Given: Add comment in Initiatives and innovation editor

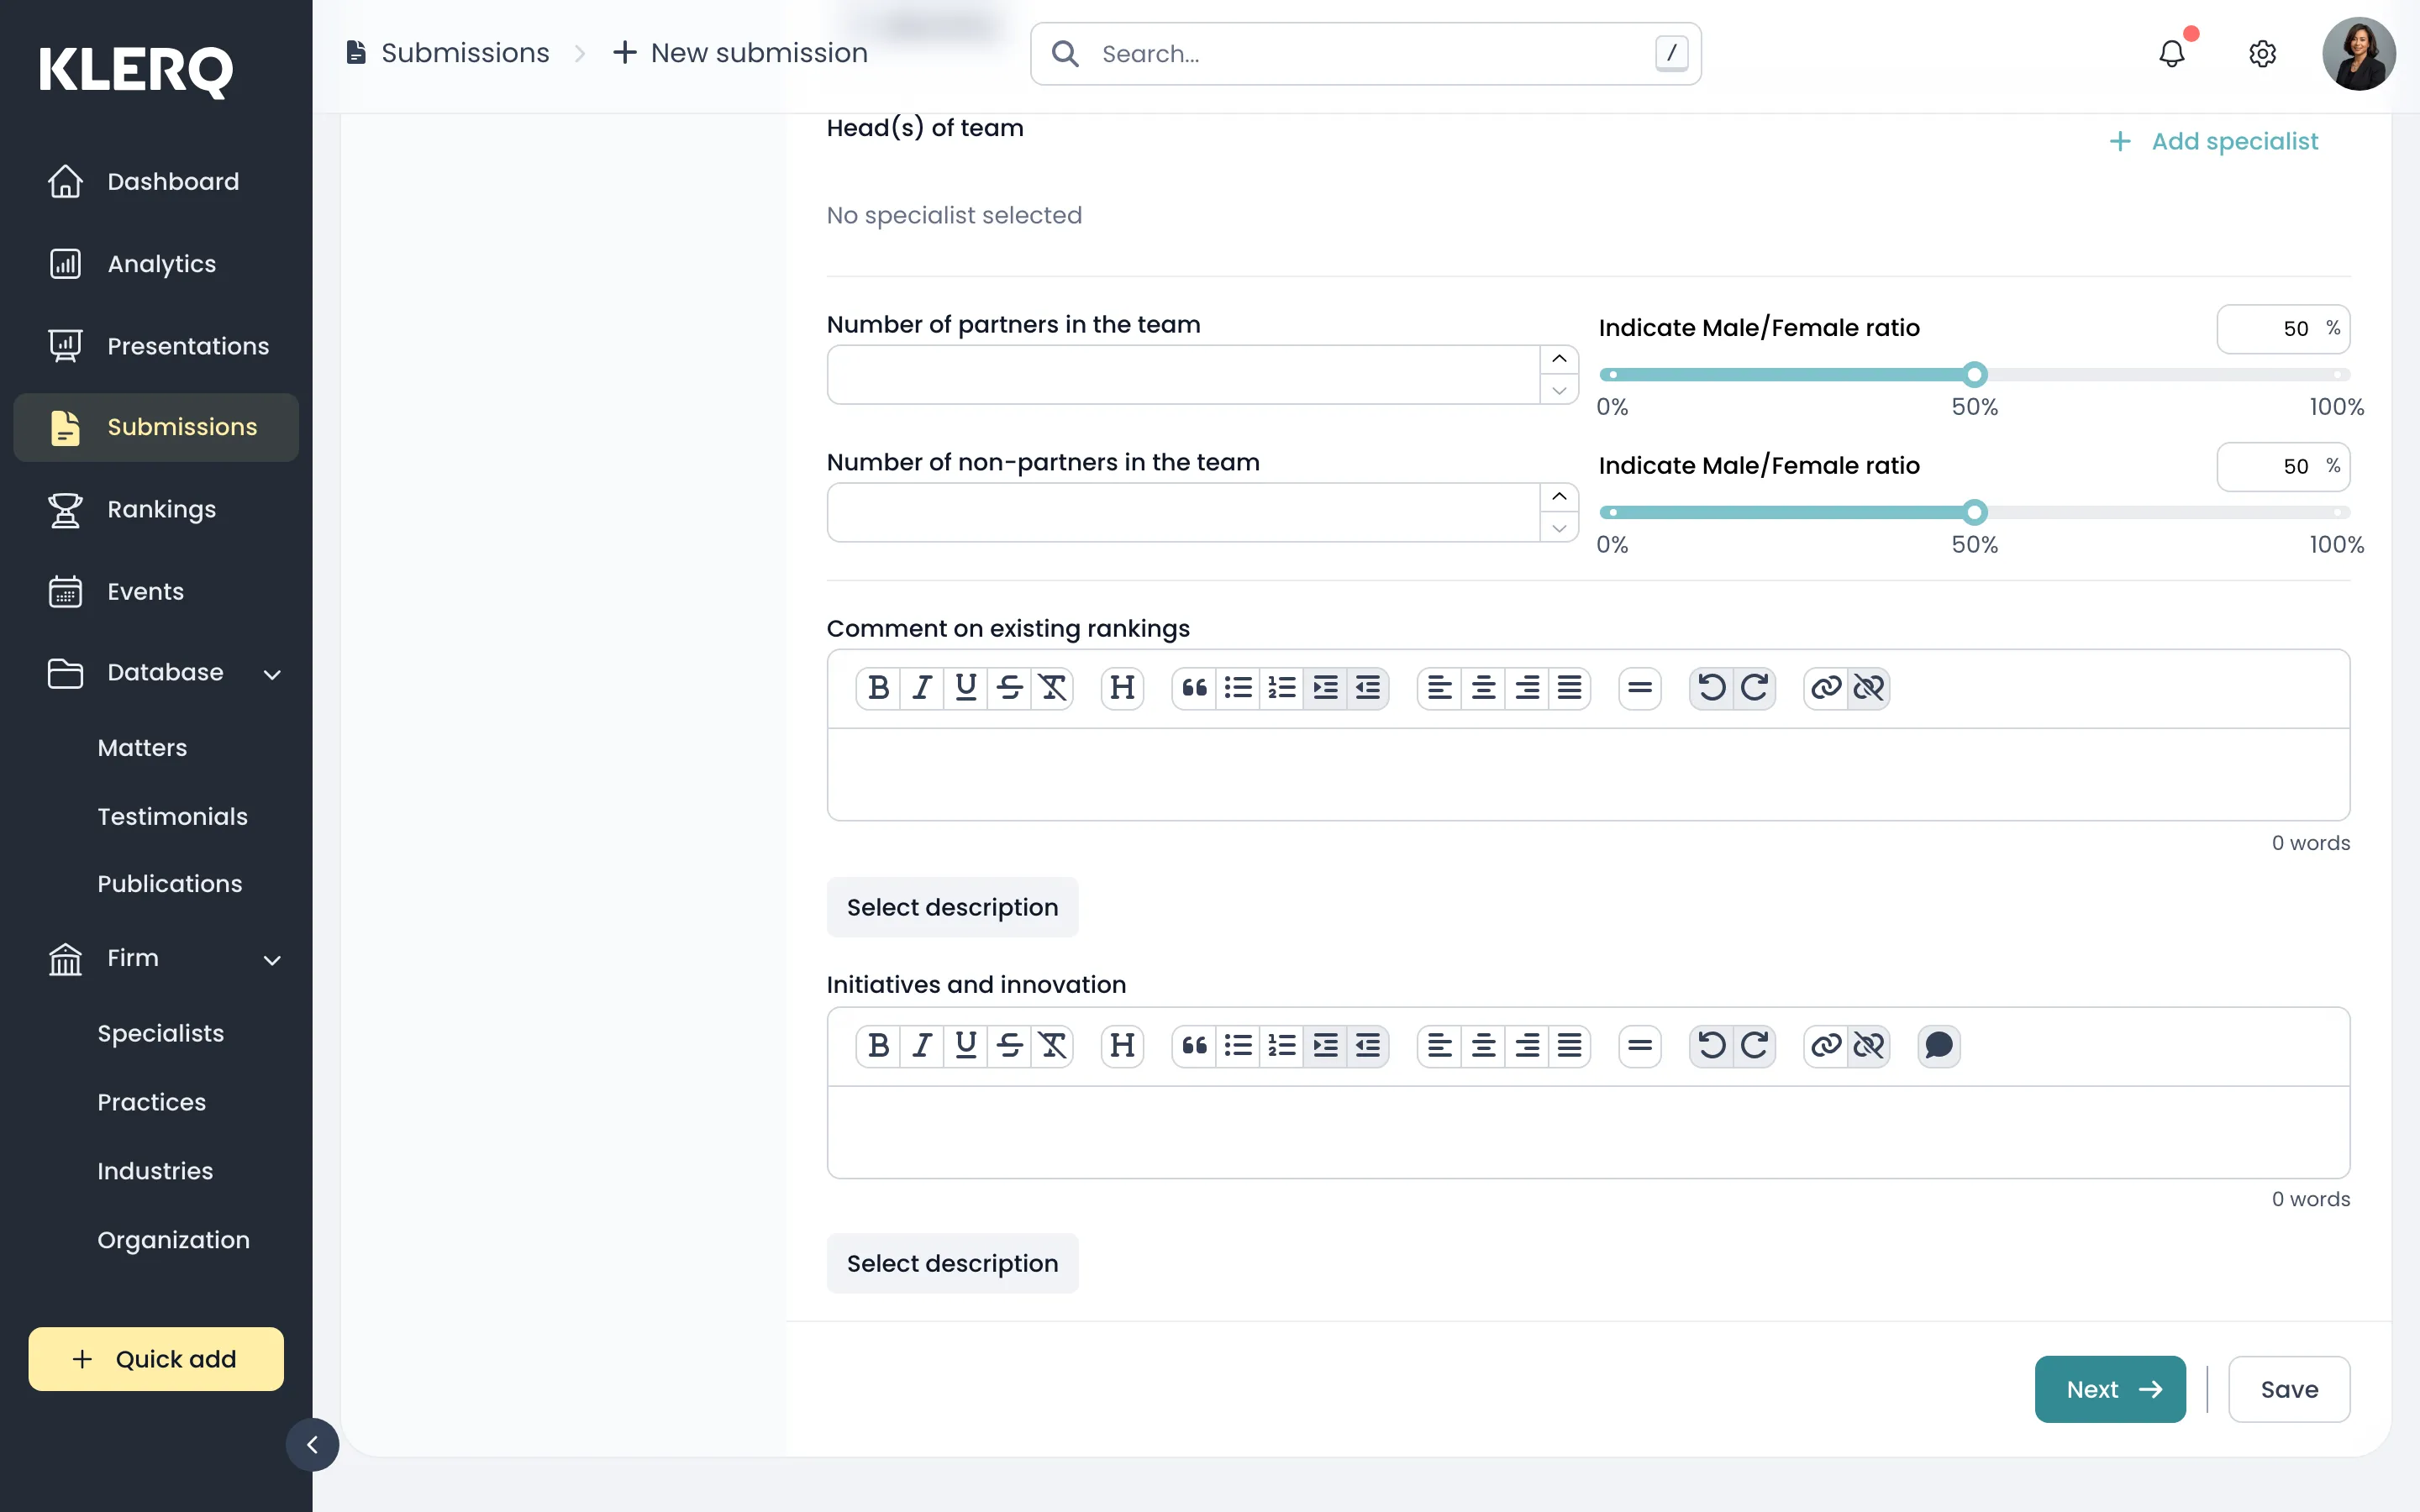Looking at the screenshot, I should (x=1939, y=1046).
